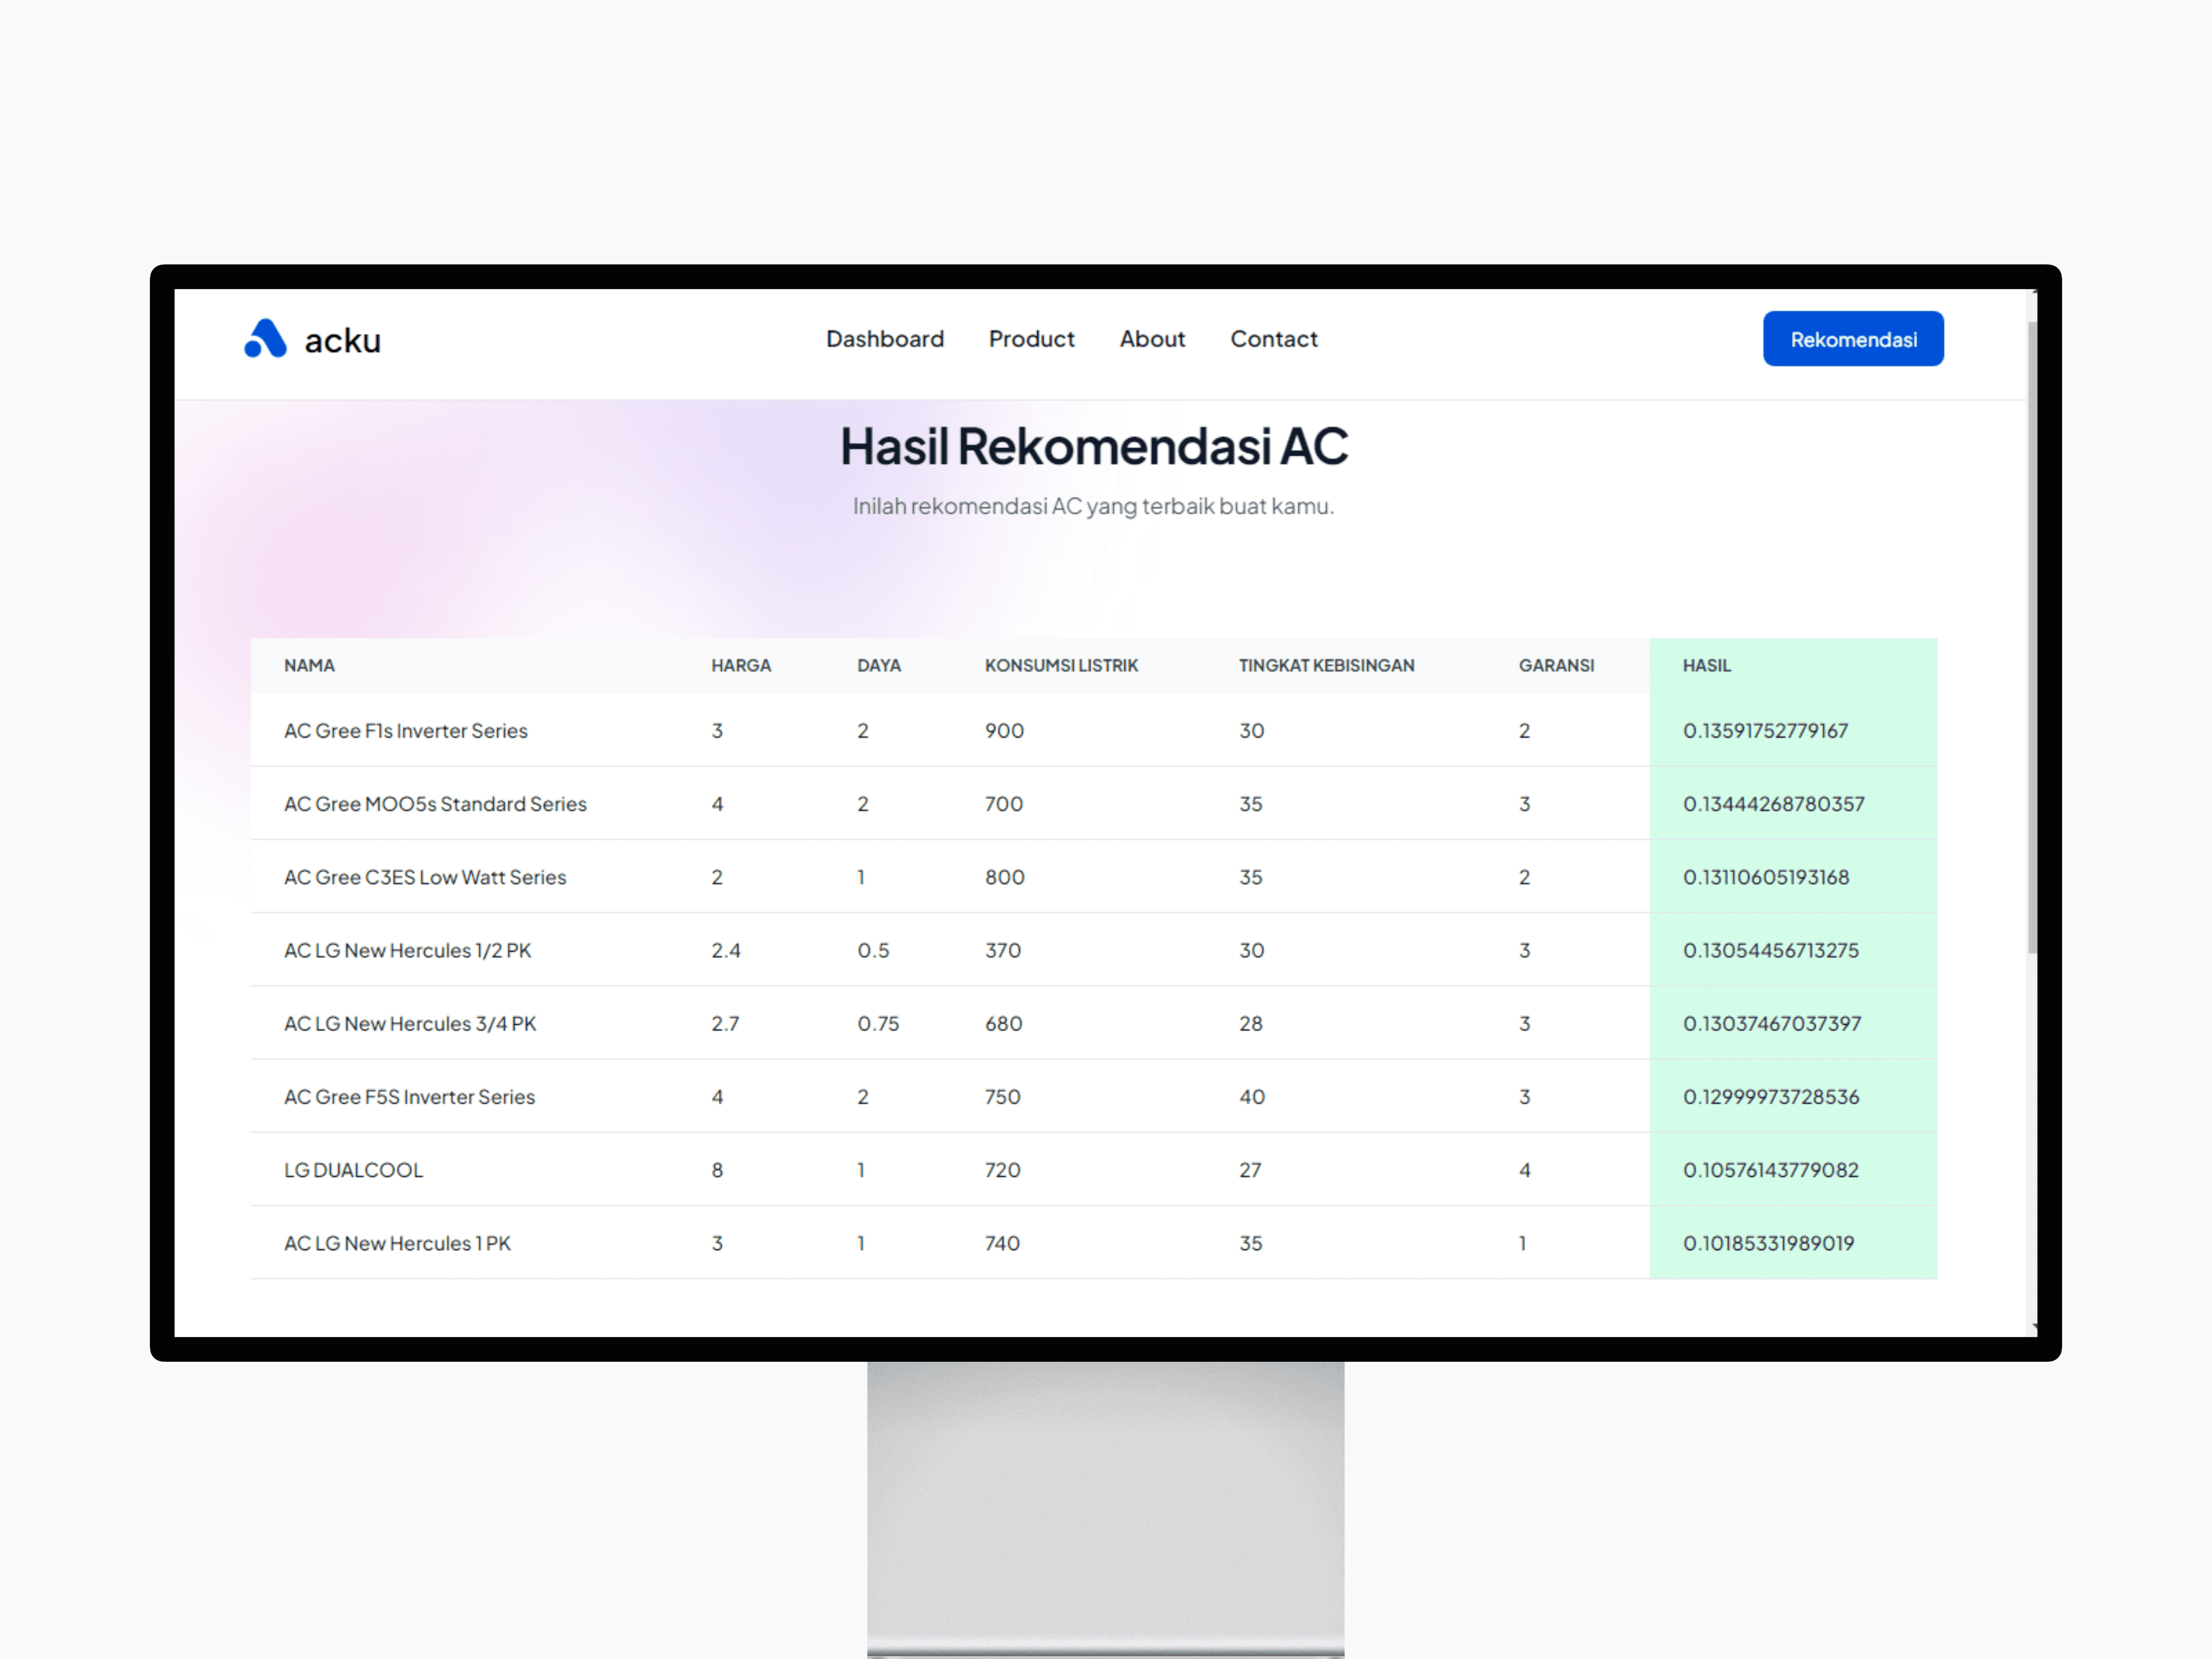The width and height of the screenshot is (2212, 1659).
Task: Click the 750 electricity consumption cell
Action: click(x=1002, y=1097)
